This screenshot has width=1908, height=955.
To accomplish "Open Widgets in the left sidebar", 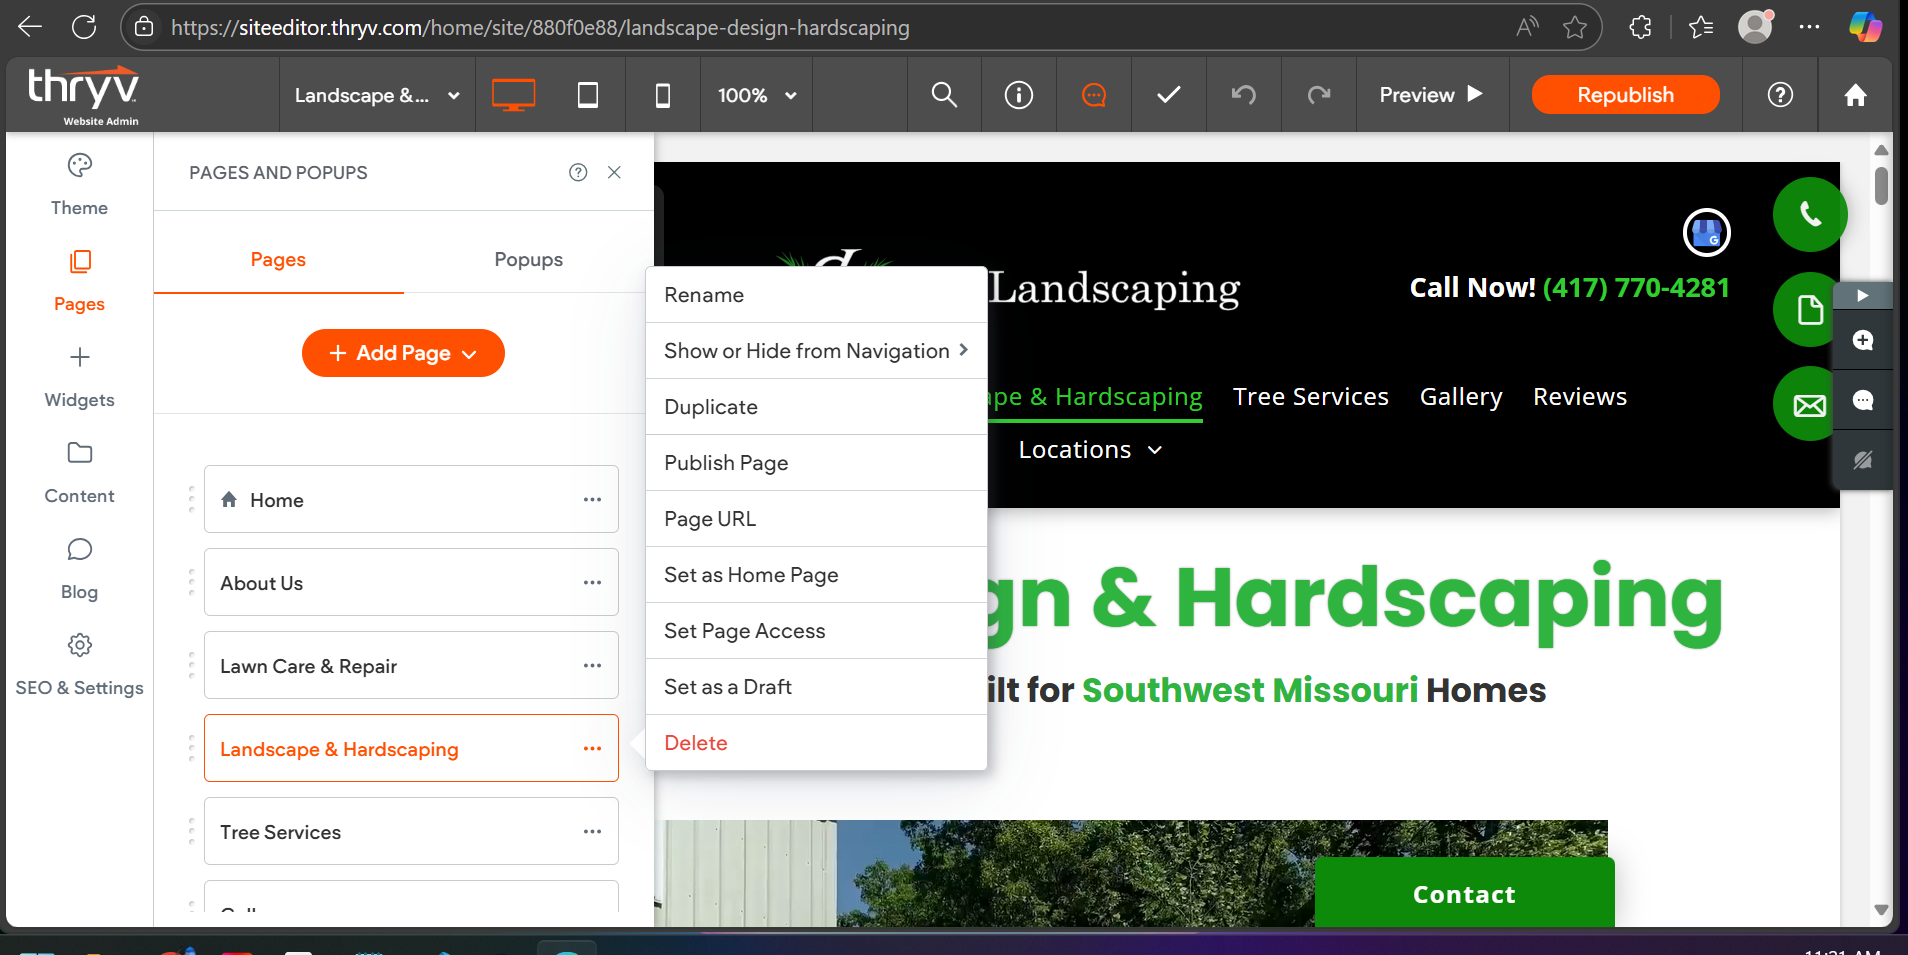I will 79,376.
